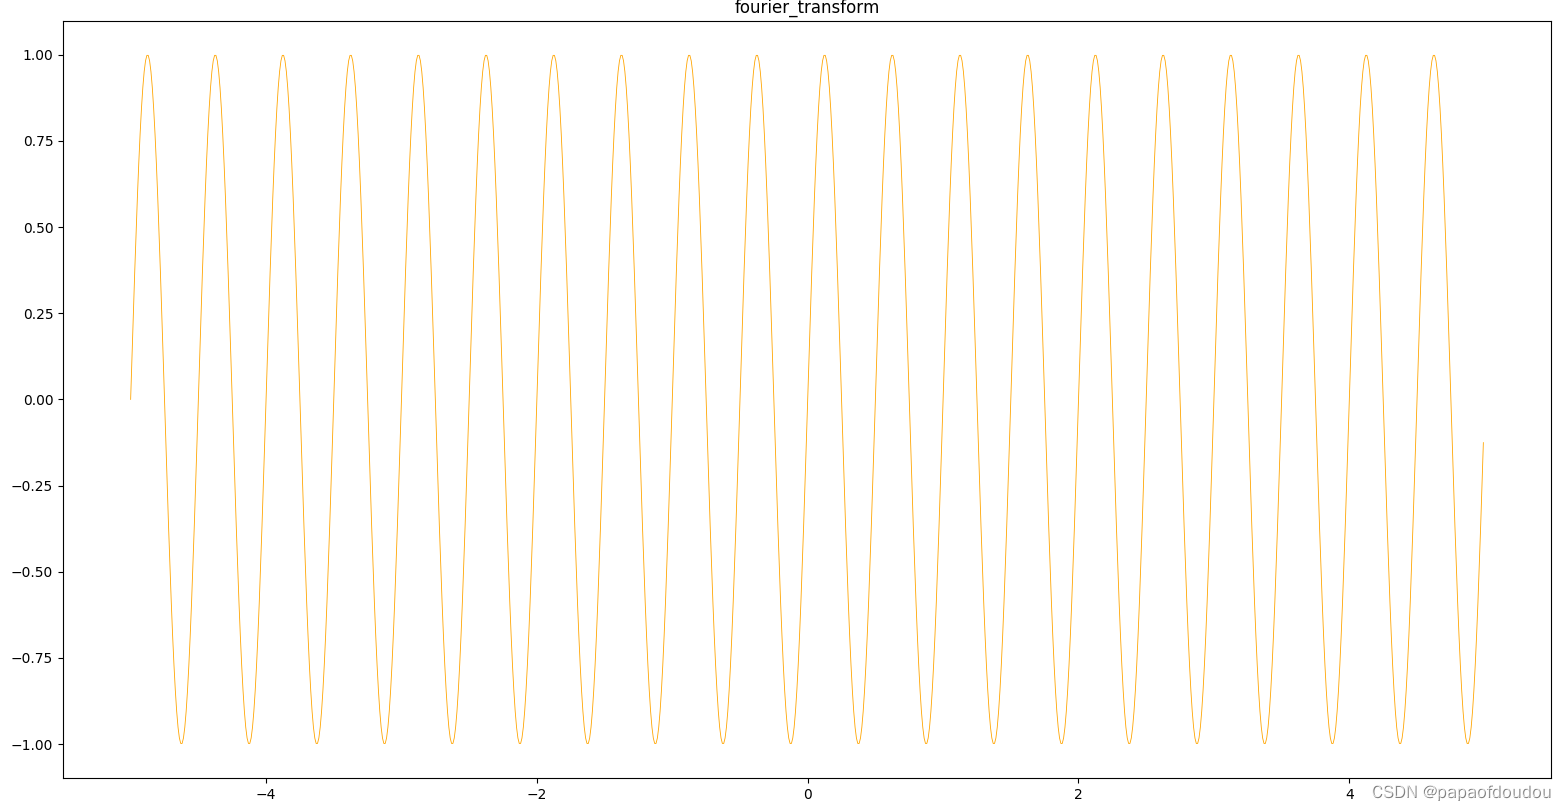Screen dimensions: 1566x810
Task: Click the y-axis label 0.50
Action: pos(37,227)
